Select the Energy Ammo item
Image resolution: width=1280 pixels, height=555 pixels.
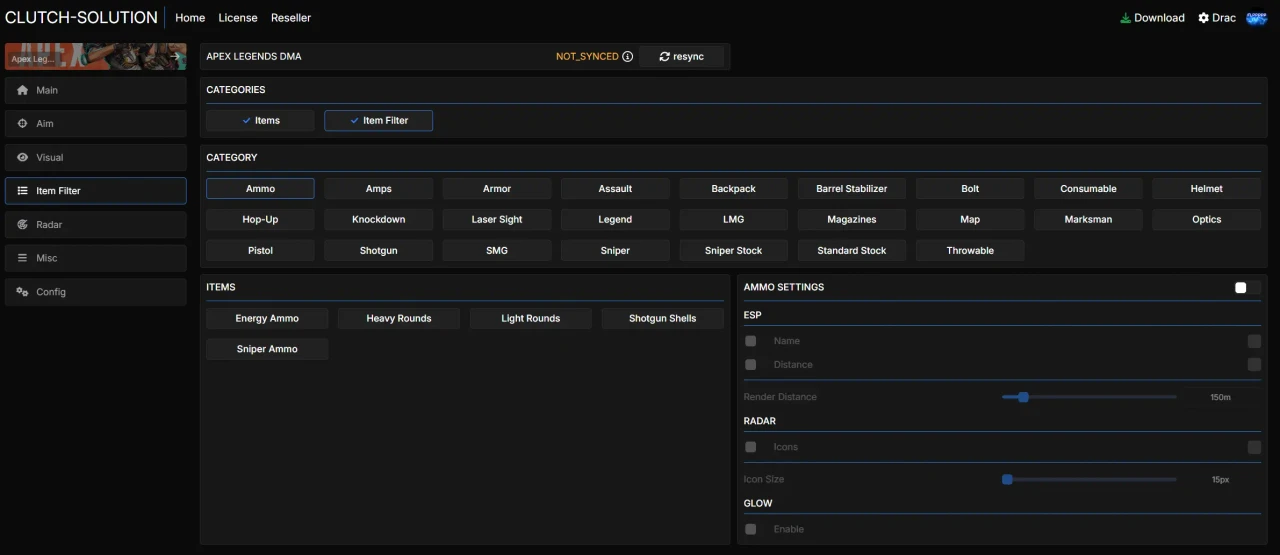(x=267, y=319)
